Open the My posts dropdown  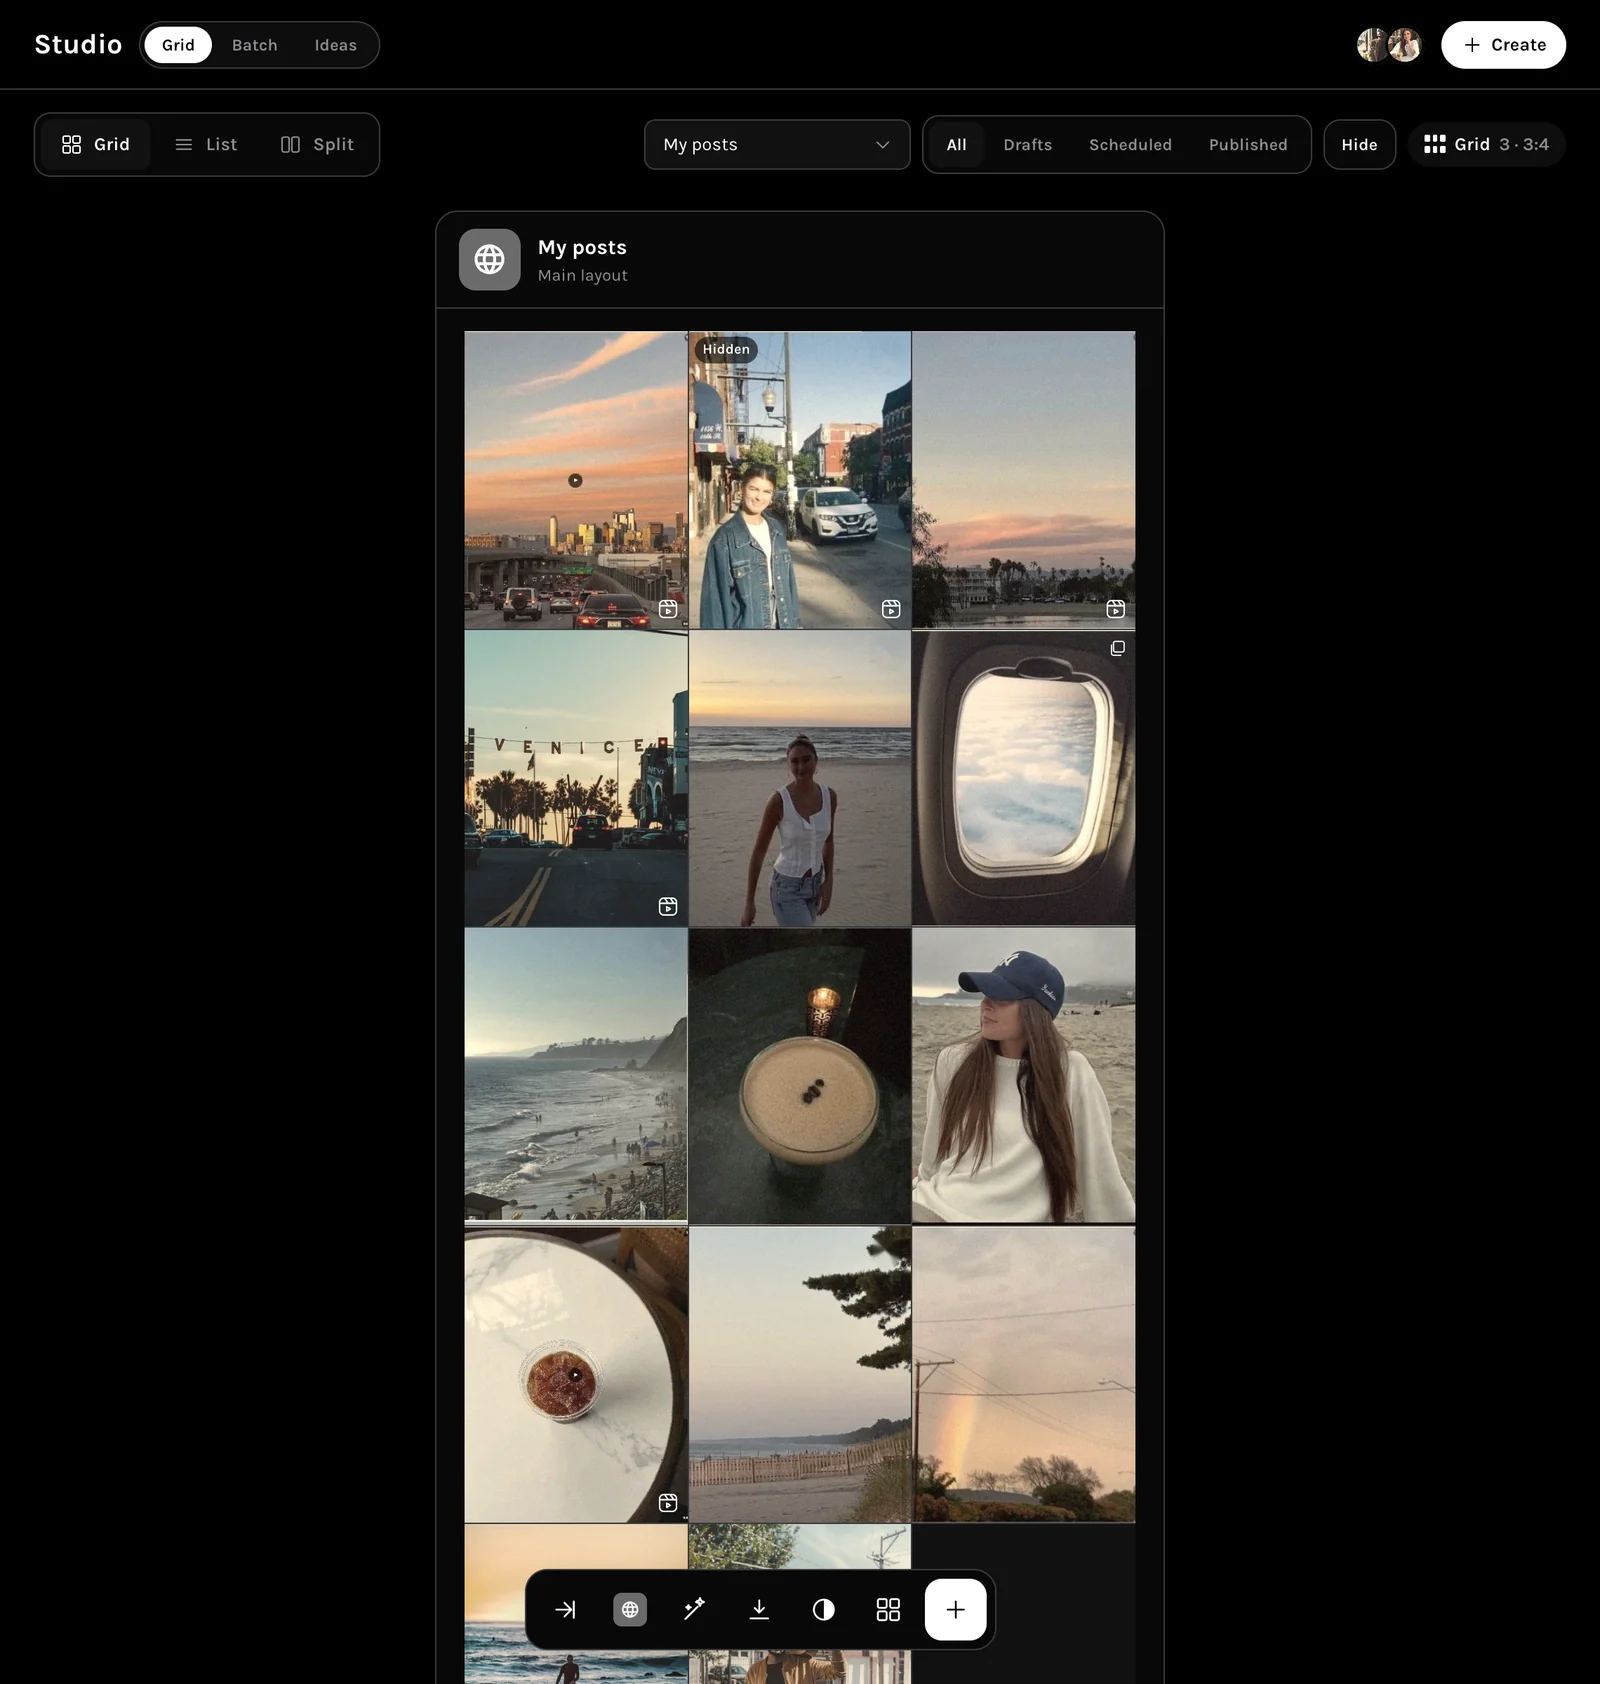(x=777, y=145)
